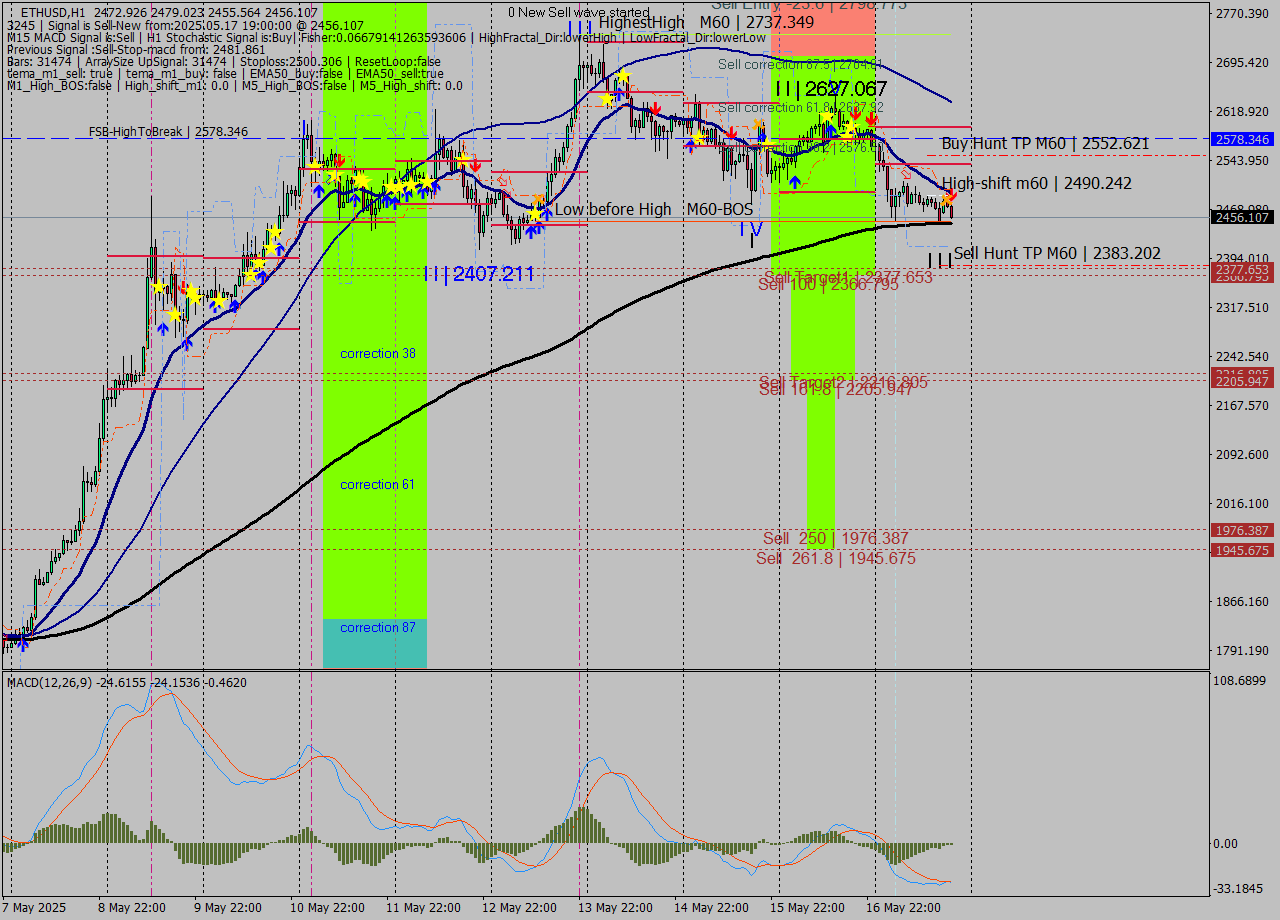Click the black current price tag 2456.107
The width and height of the screenshot is (1280, 920).
[x=1242, y=217]
